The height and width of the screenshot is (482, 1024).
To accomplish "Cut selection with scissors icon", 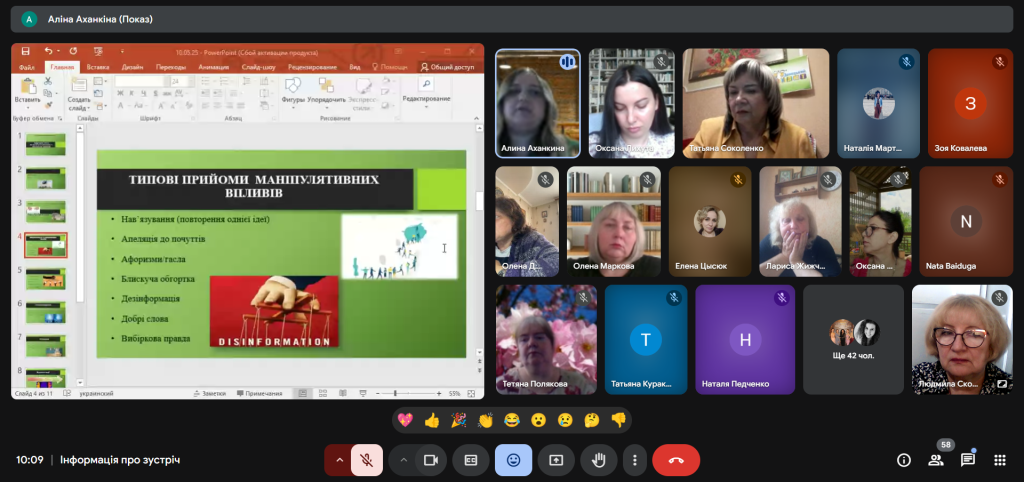I will point(48,81).
